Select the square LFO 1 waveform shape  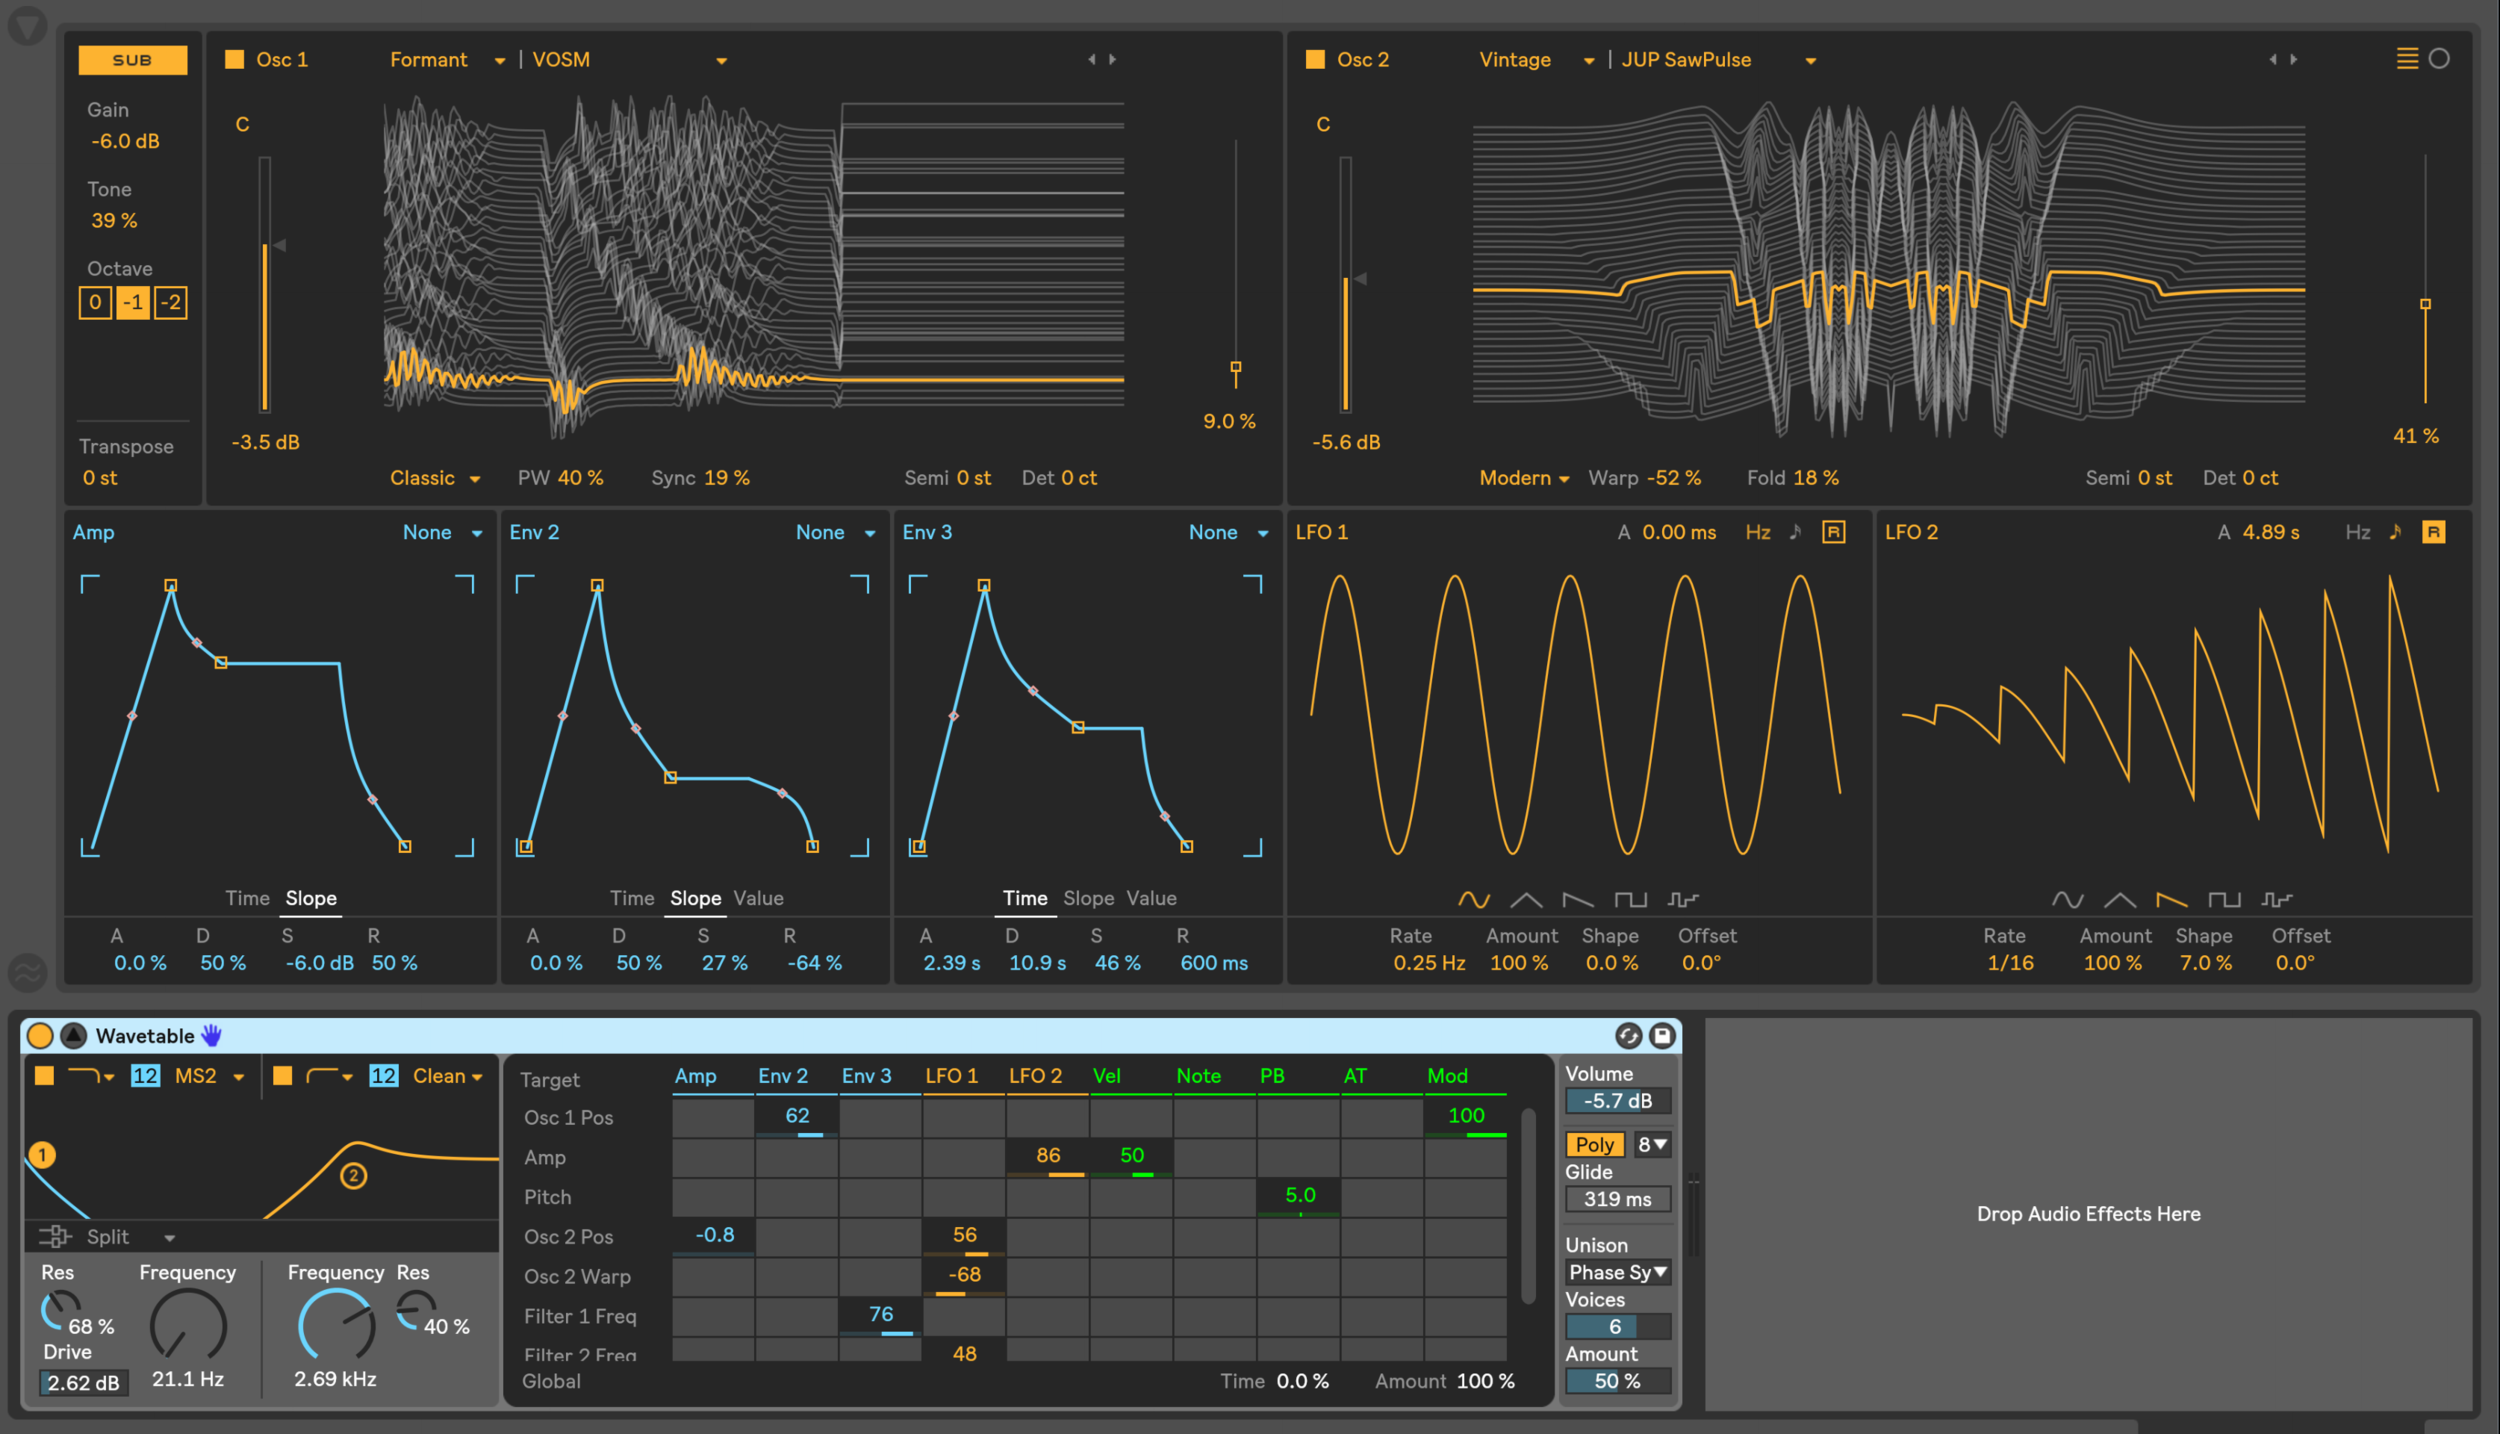pyautogui.click(x=1630, y=900)
